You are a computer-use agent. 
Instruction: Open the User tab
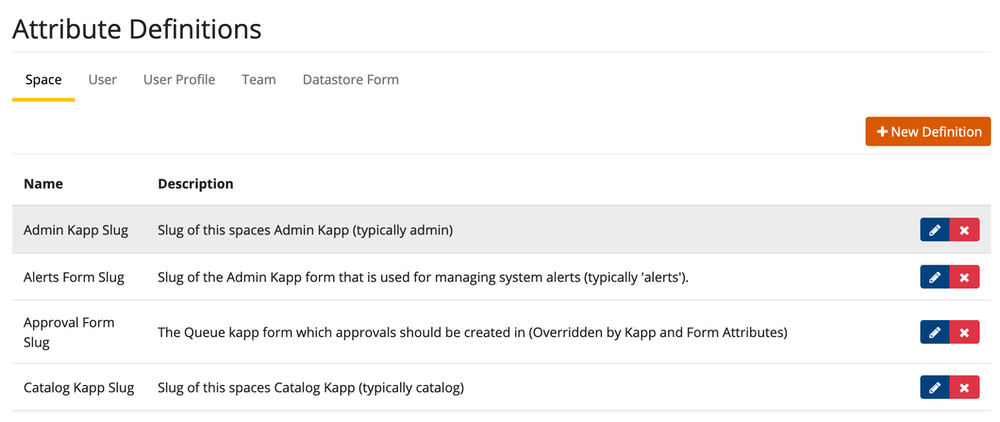pyautogui.click(x=102, y=80)
